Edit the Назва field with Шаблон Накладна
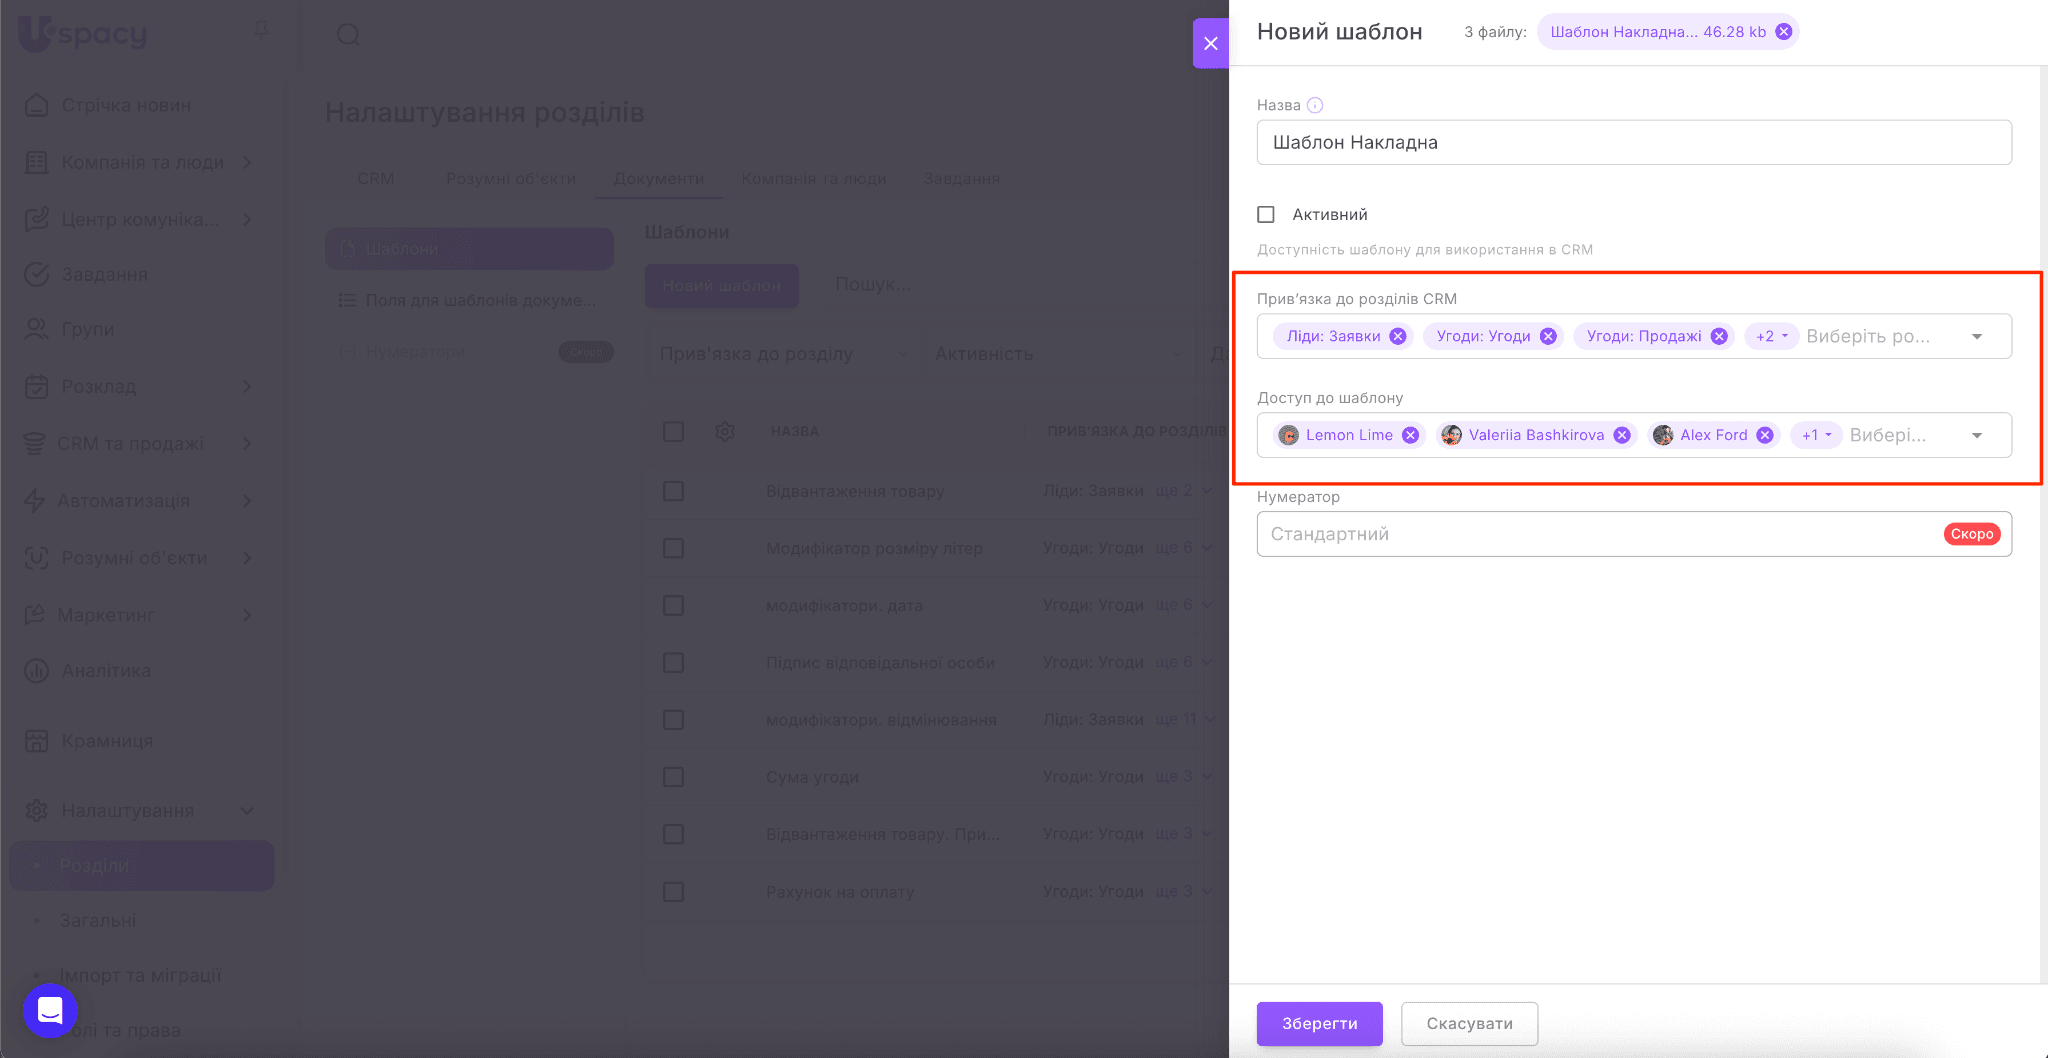Viewport: 2048px width, 1058px height. coord(1634,142)
